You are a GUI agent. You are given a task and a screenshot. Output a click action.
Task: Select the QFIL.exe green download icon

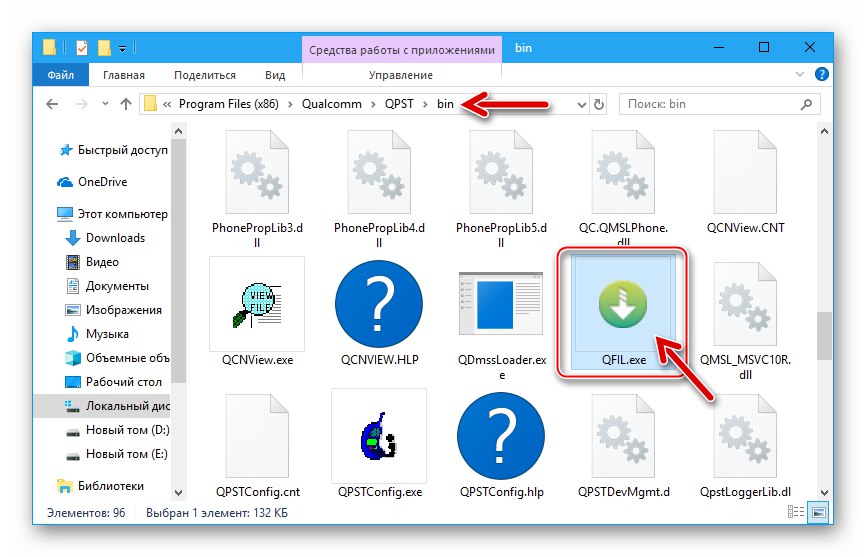(x=623, y=304)
